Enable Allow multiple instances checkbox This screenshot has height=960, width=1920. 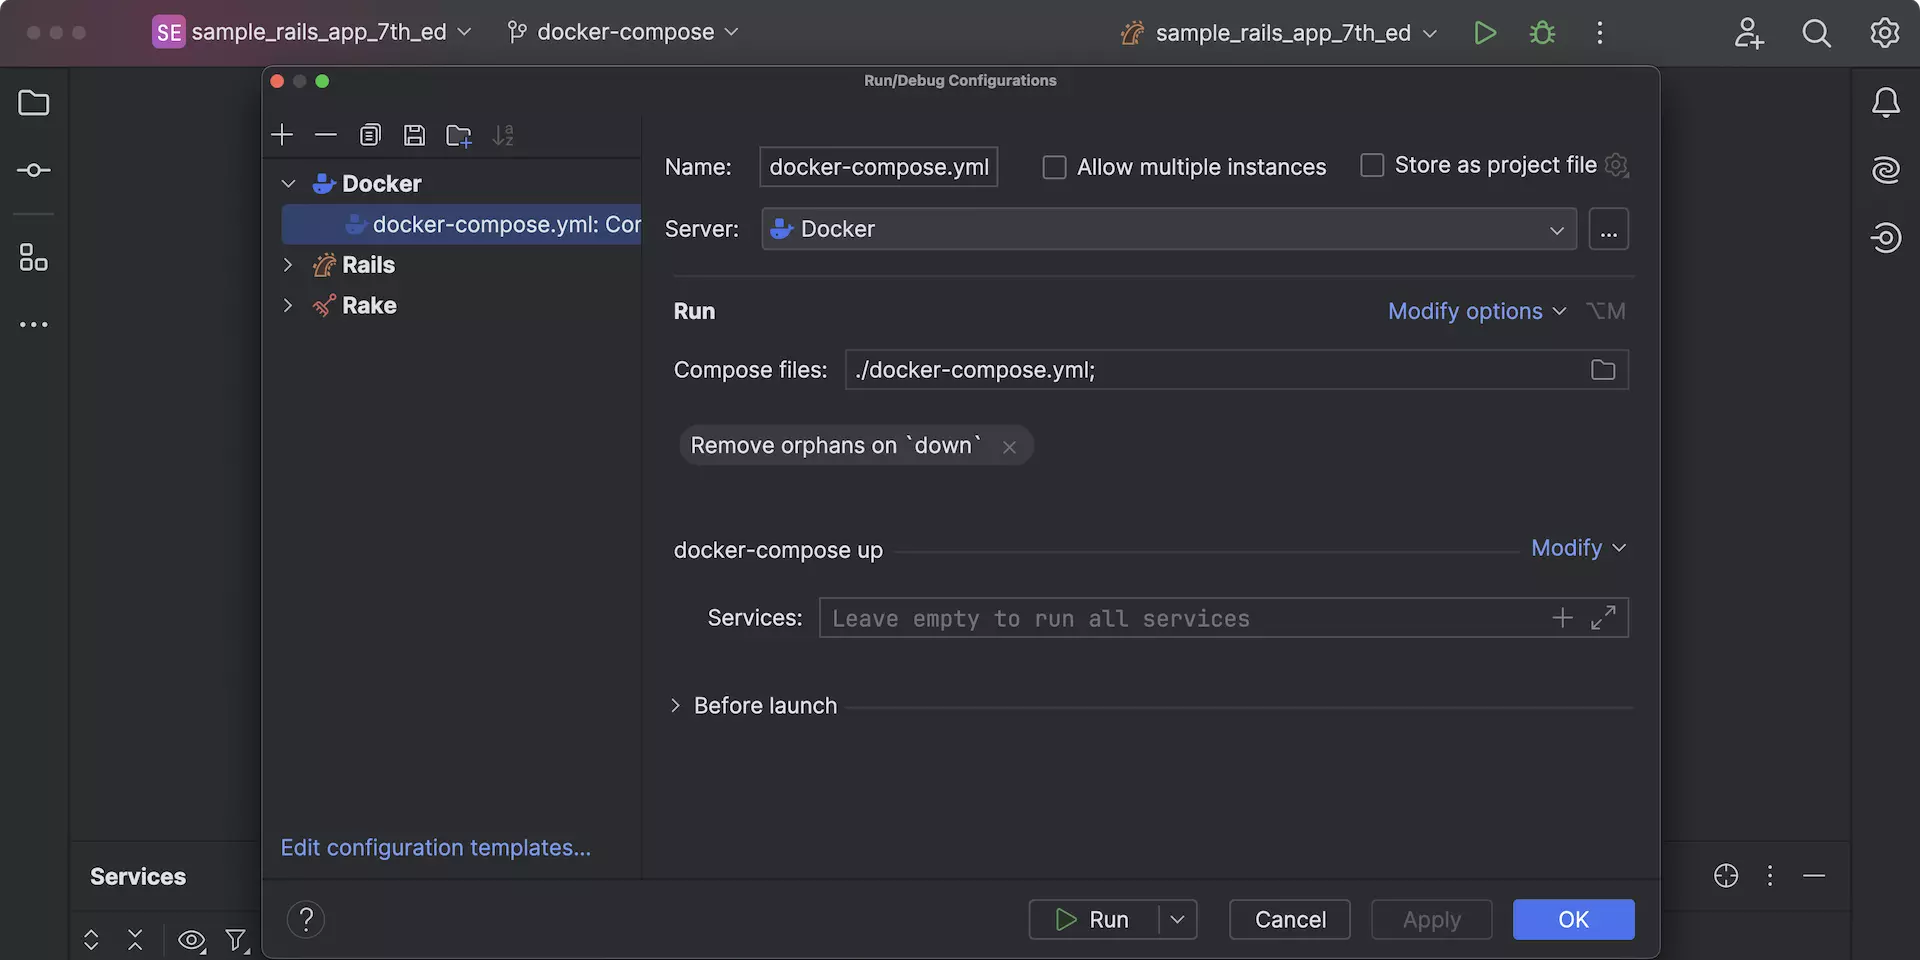[x=1054, y=167]
